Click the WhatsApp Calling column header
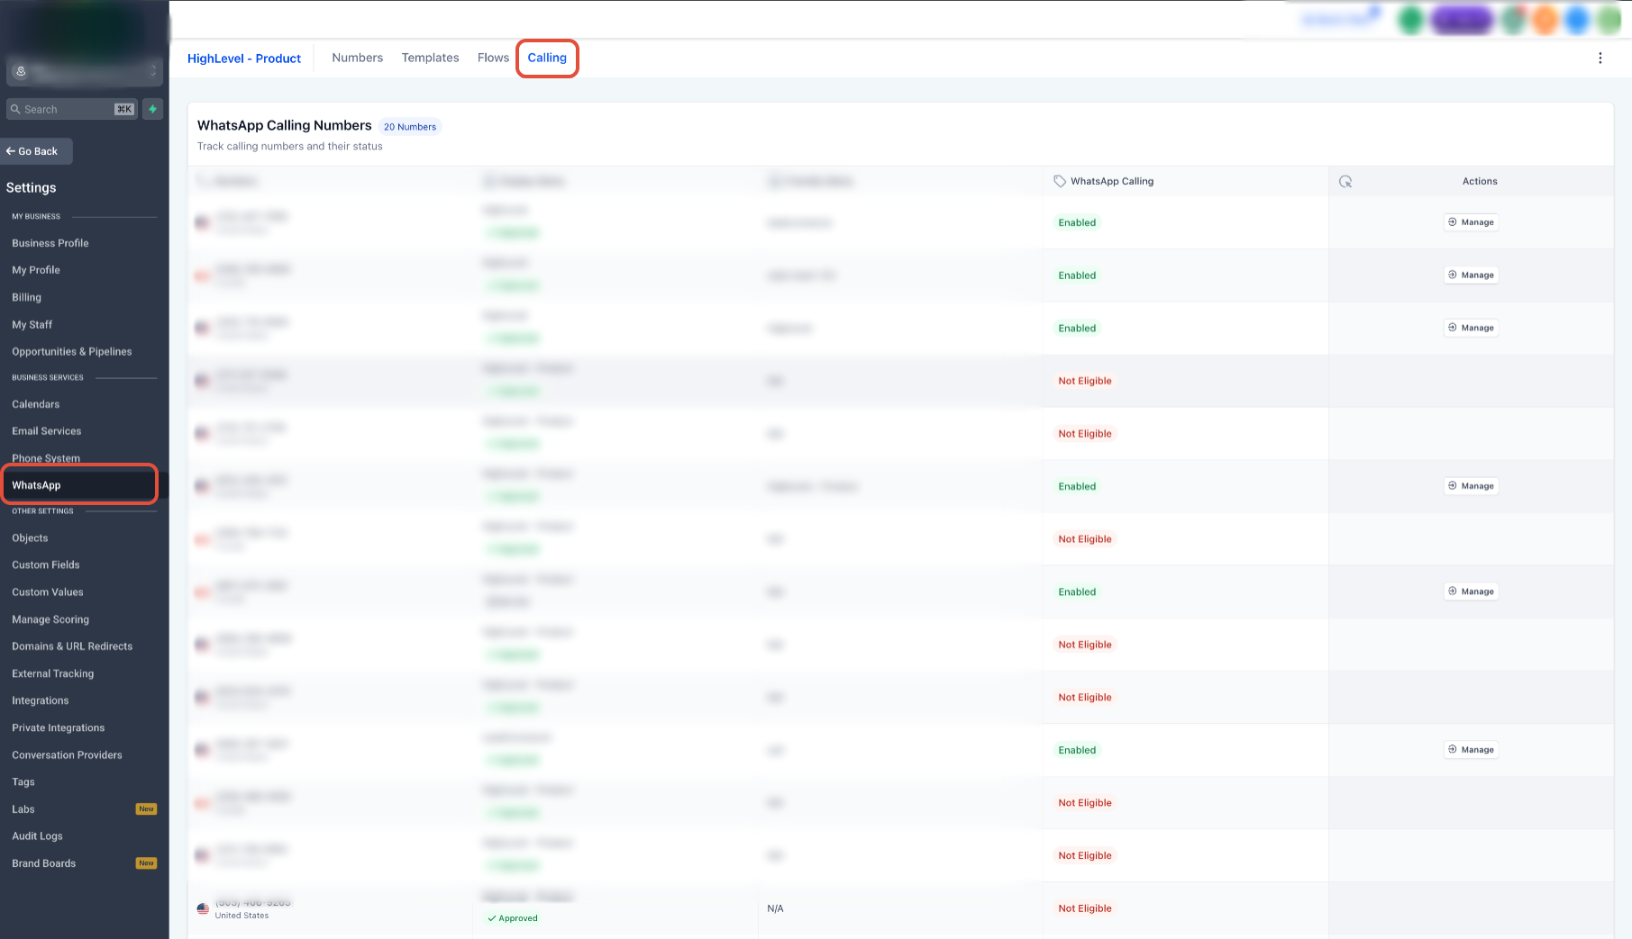1632x939 pixels. (x=1112, y=181)
